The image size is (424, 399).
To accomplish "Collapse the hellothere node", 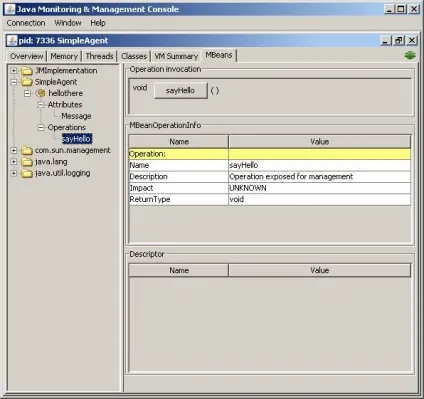I will pyautogui.click(x=27, y=93).
